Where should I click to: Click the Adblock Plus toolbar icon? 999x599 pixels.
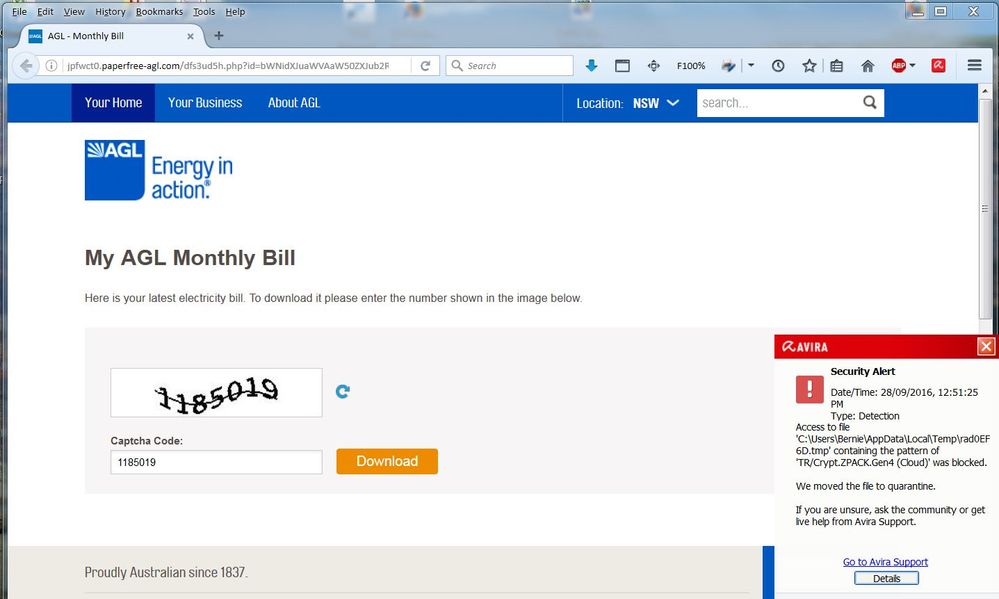point(899,66)
